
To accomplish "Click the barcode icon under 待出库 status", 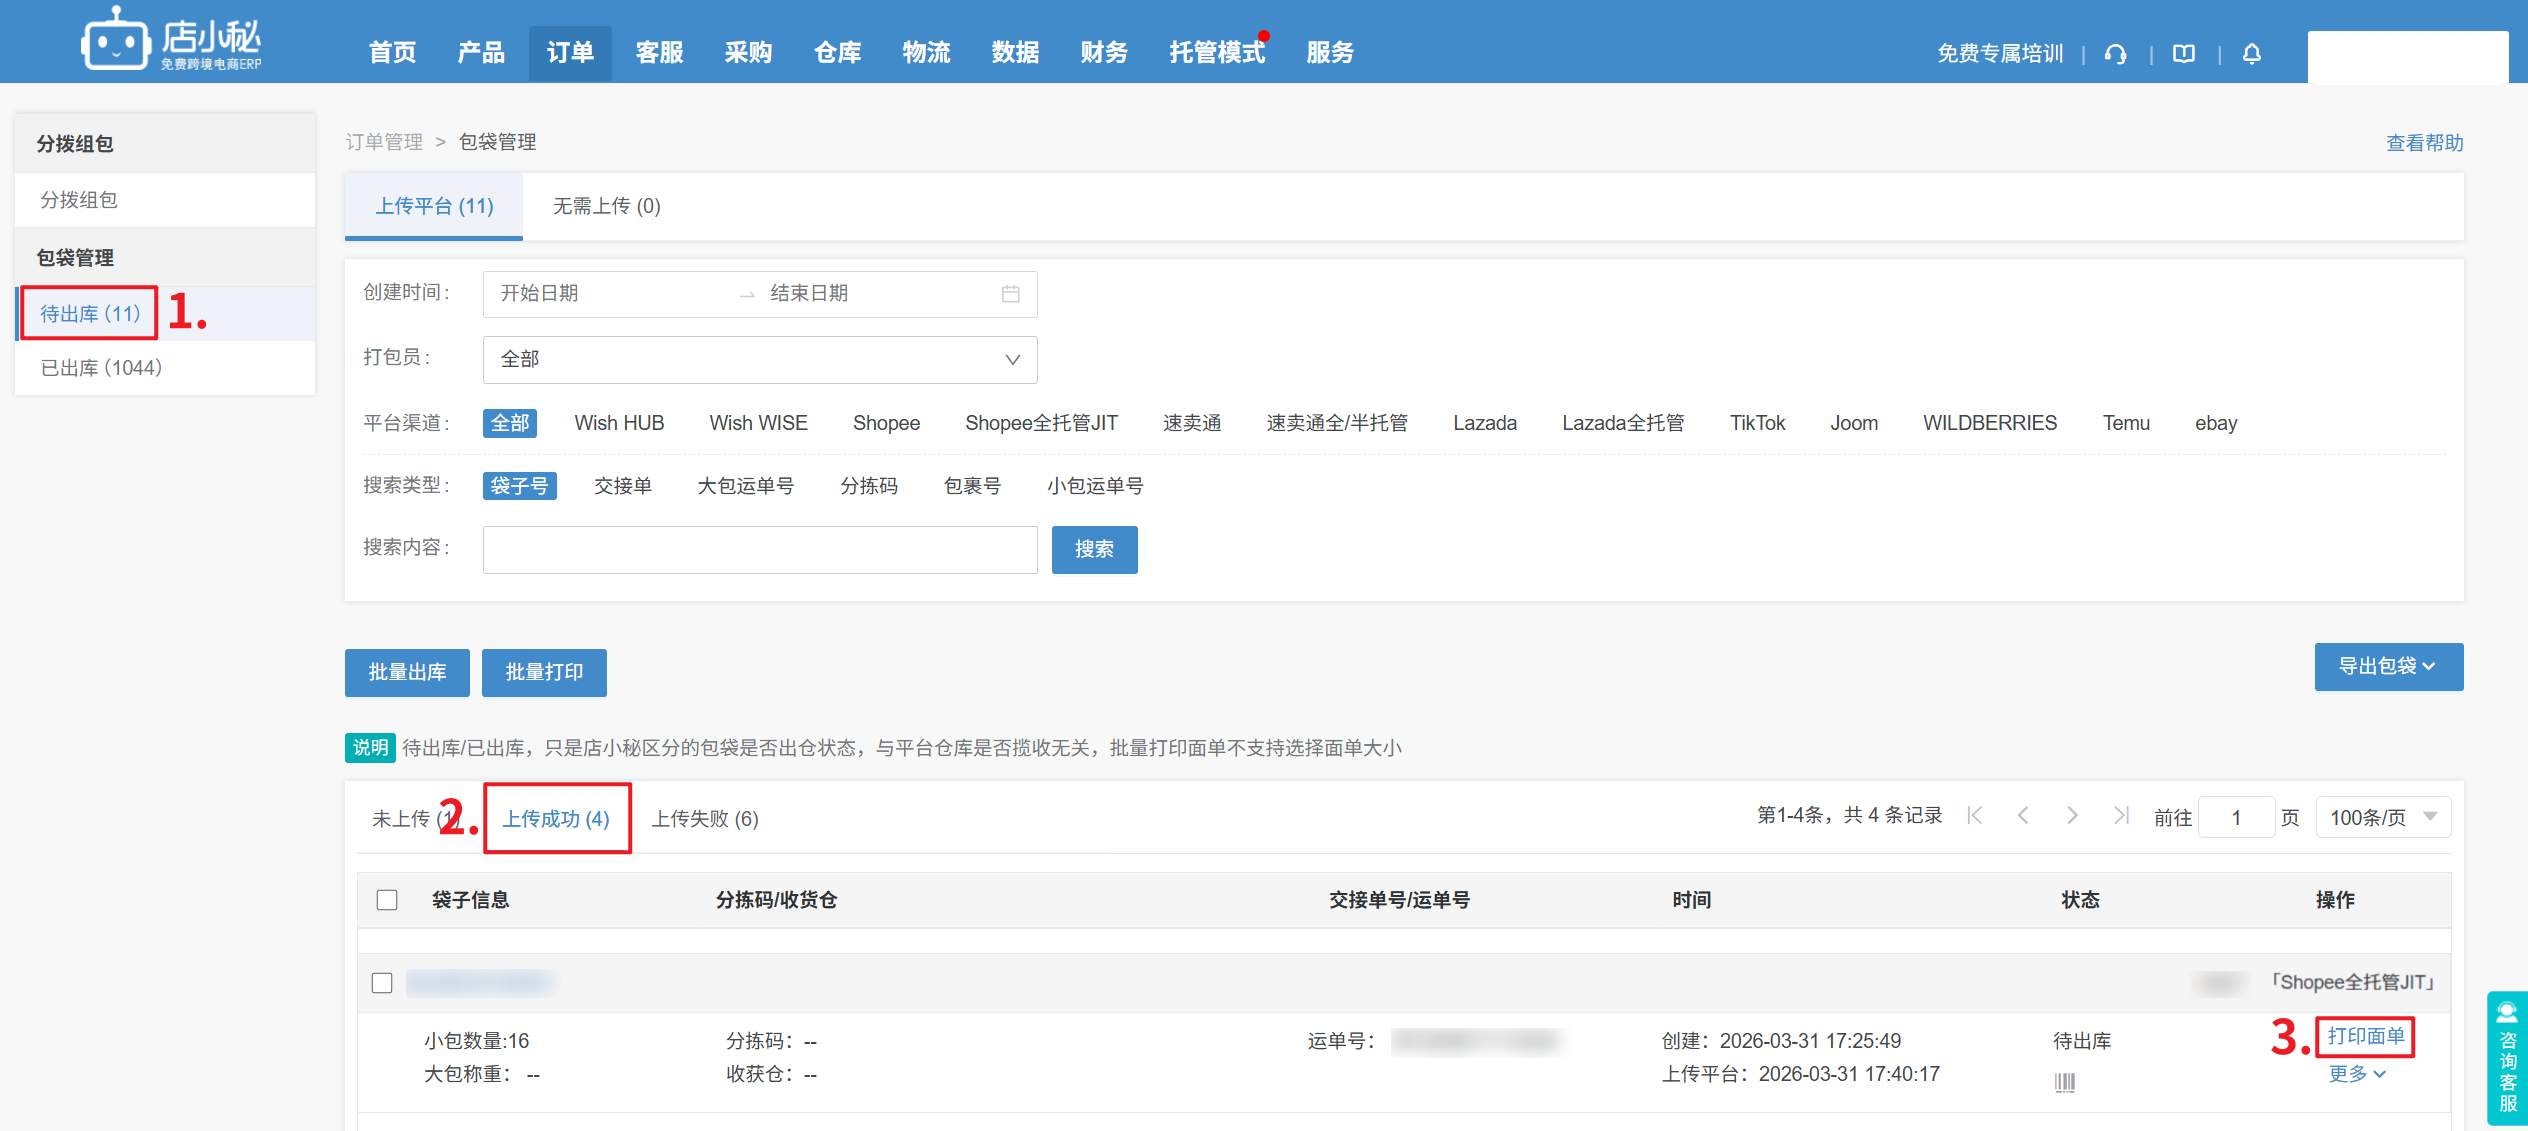I will [x=2064, y=1082].
